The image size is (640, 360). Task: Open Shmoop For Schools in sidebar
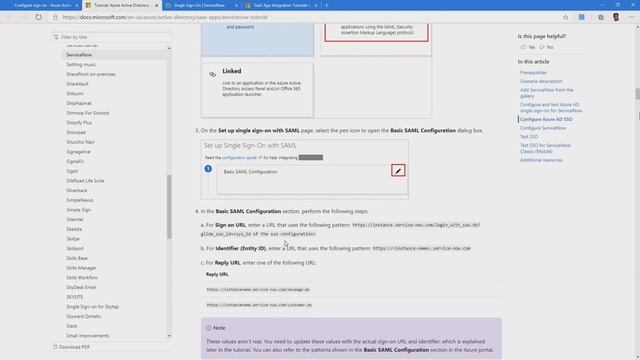point(88,113)
